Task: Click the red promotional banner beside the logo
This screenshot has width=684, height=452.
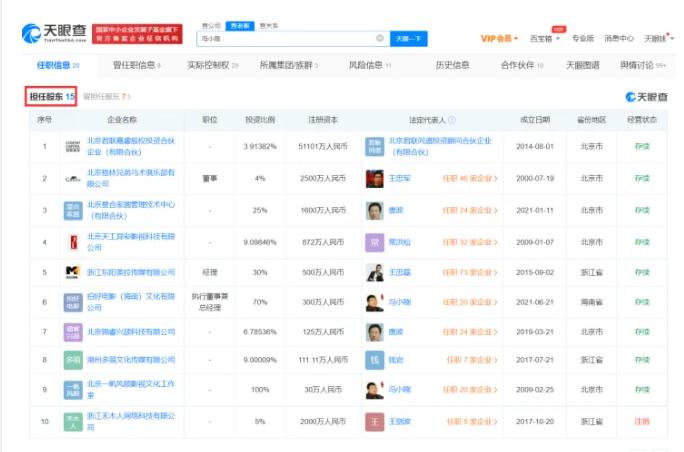Action: 137,34
